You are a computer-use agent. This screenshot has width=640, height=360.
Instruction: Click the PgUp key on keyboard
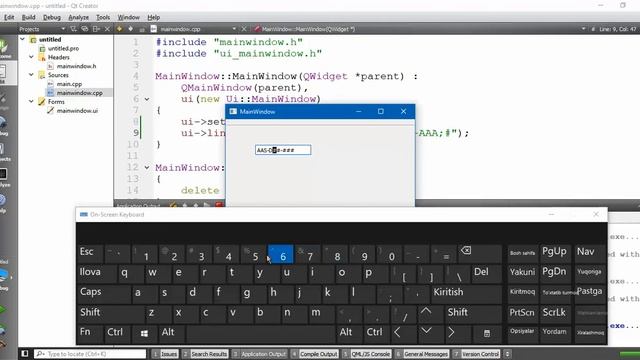click(555, 253)
